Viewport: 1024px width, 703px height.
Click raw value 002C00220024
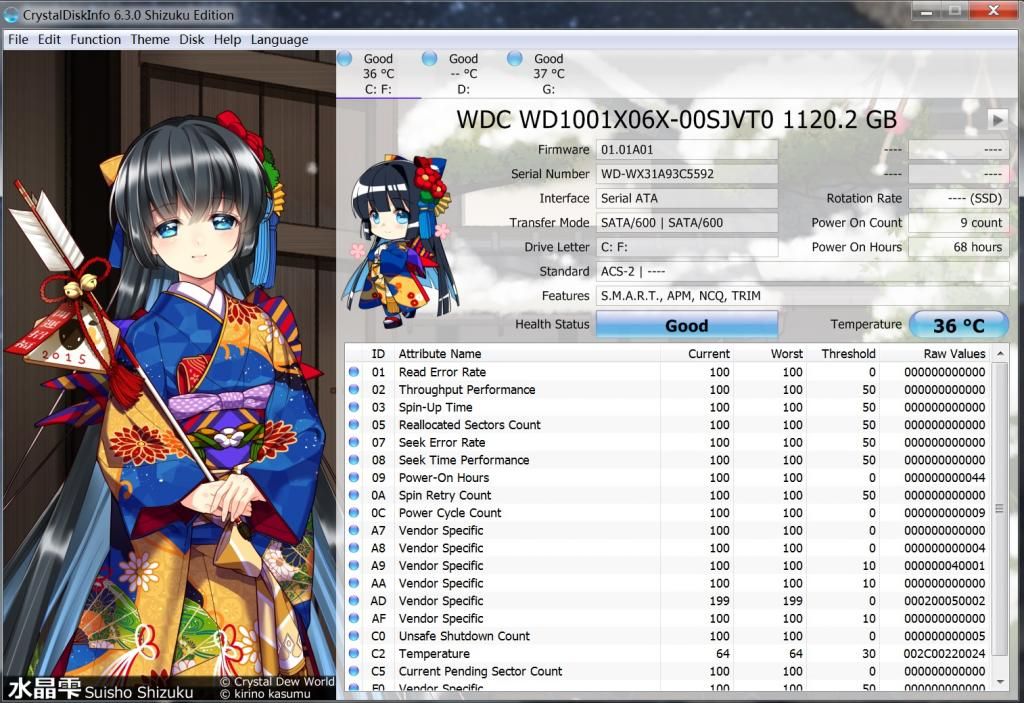(944, 653)
